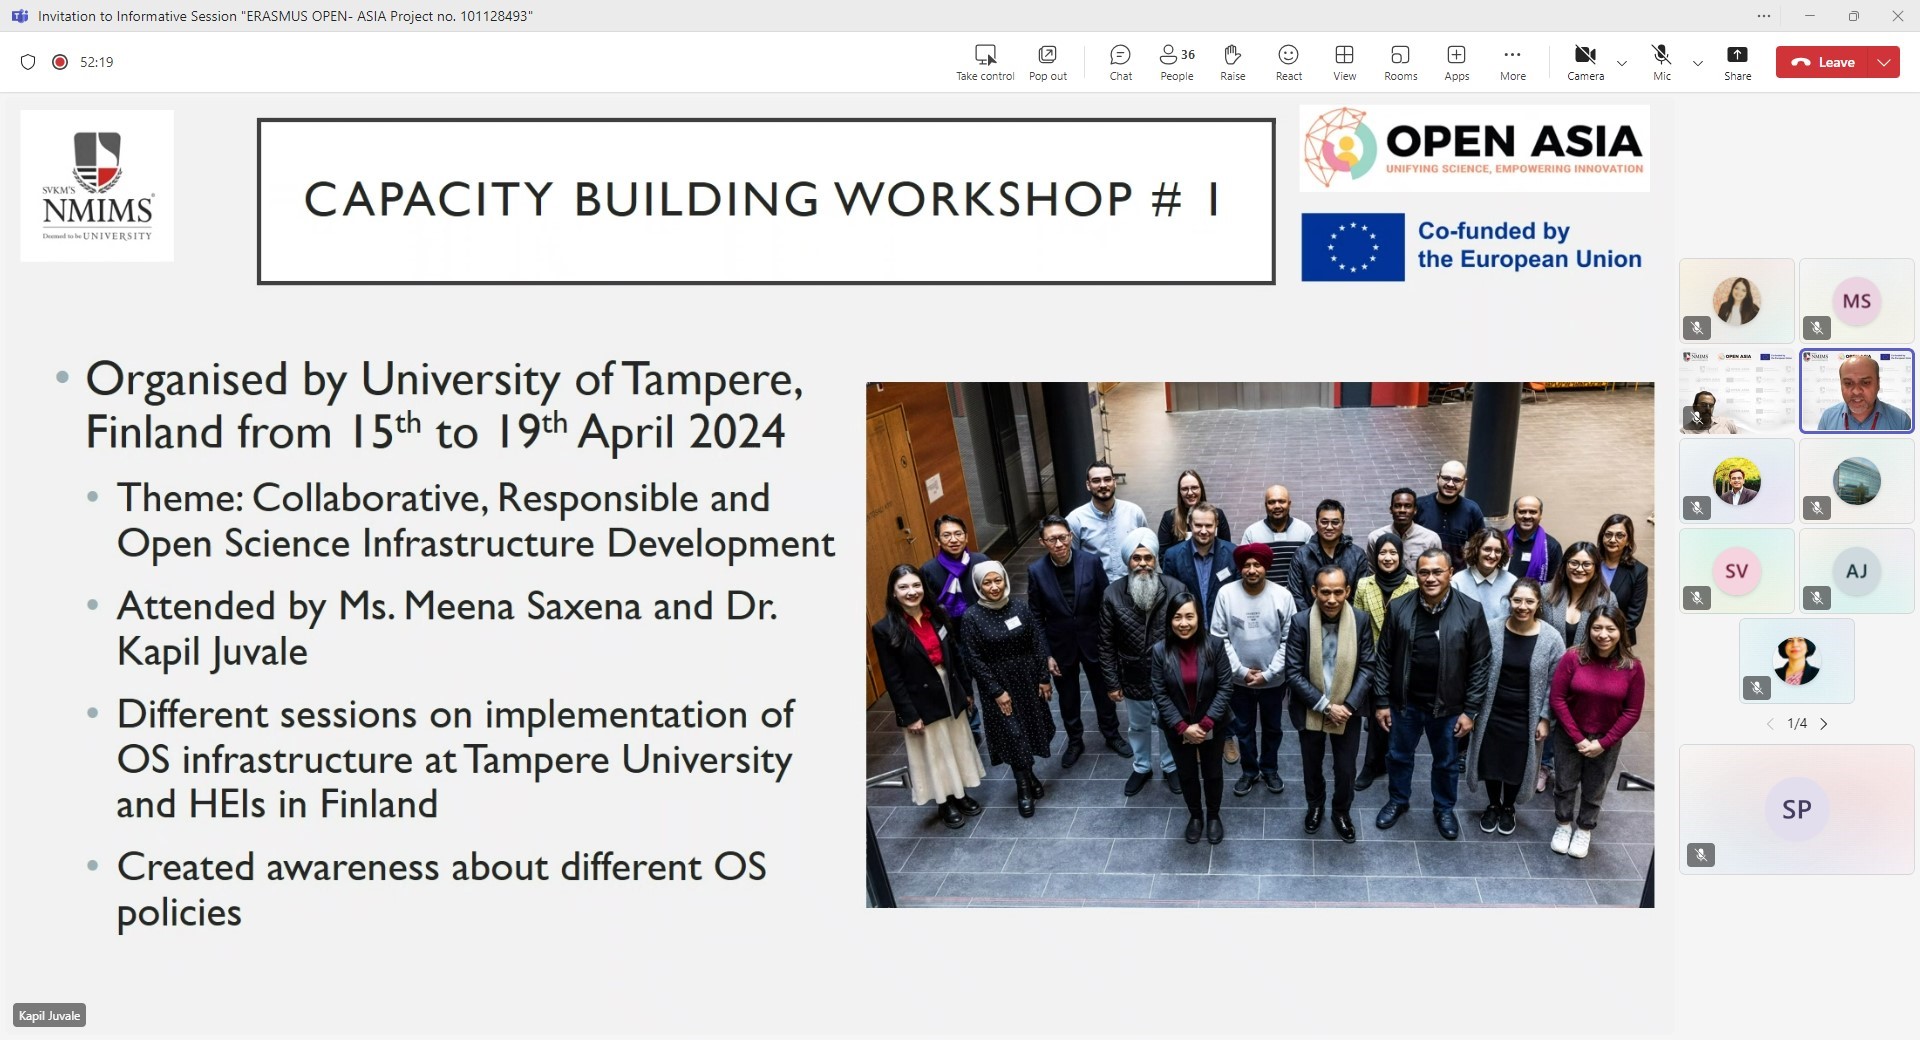This screenshot has height=1040, width=1920.
Task: Open the React emoji options
Action: pos(1289,62)
